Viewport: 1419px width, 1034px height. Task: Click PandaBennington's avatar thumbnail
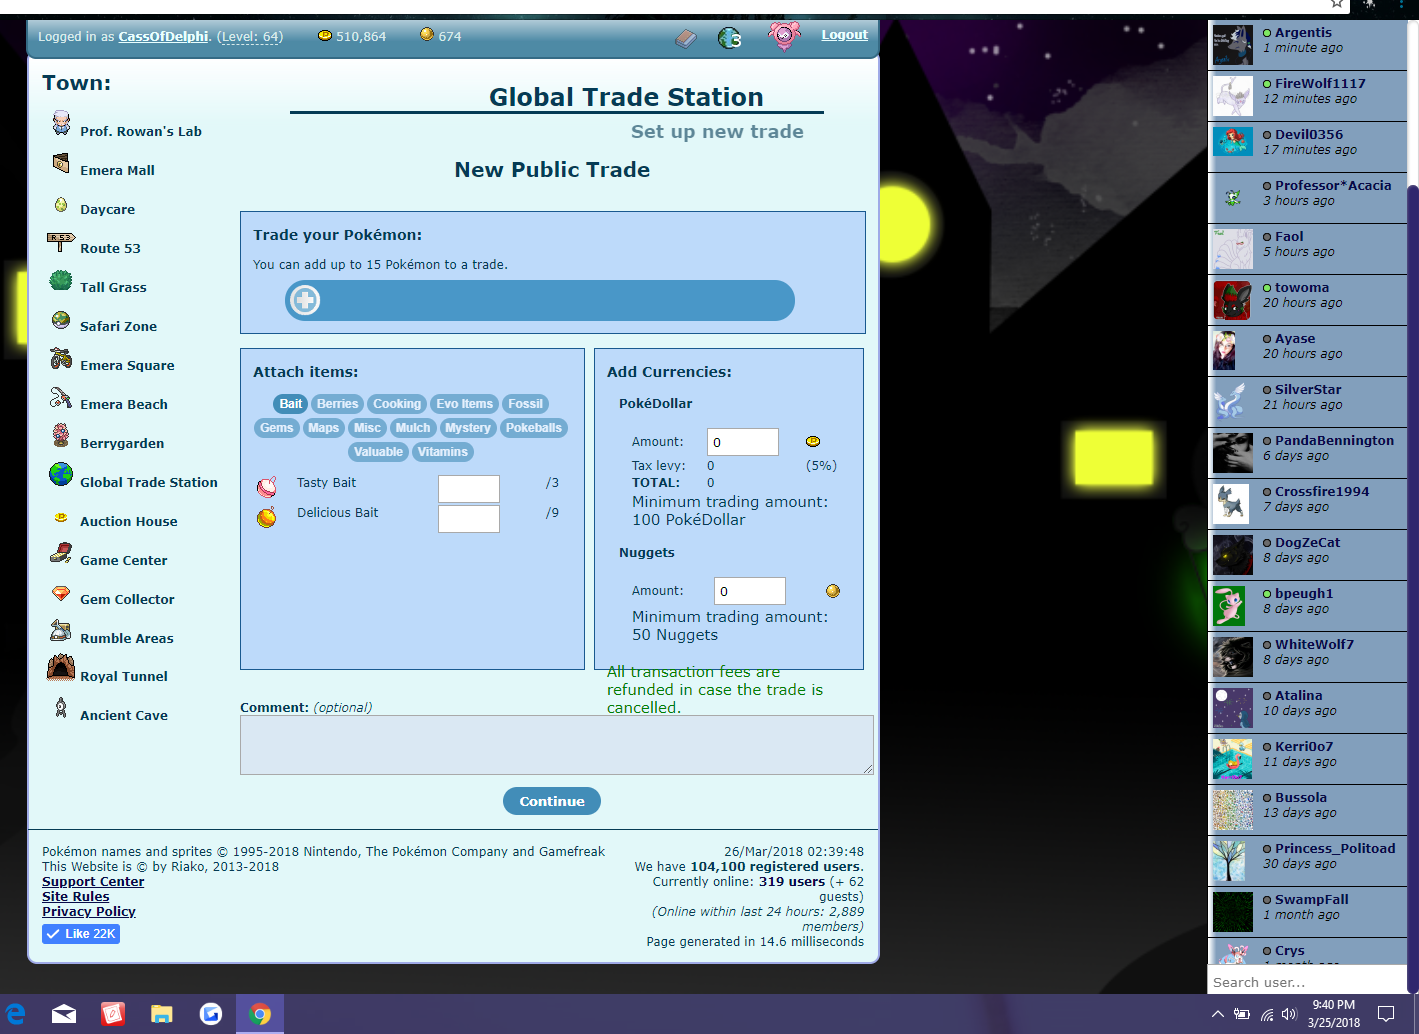click(1233, 453)
